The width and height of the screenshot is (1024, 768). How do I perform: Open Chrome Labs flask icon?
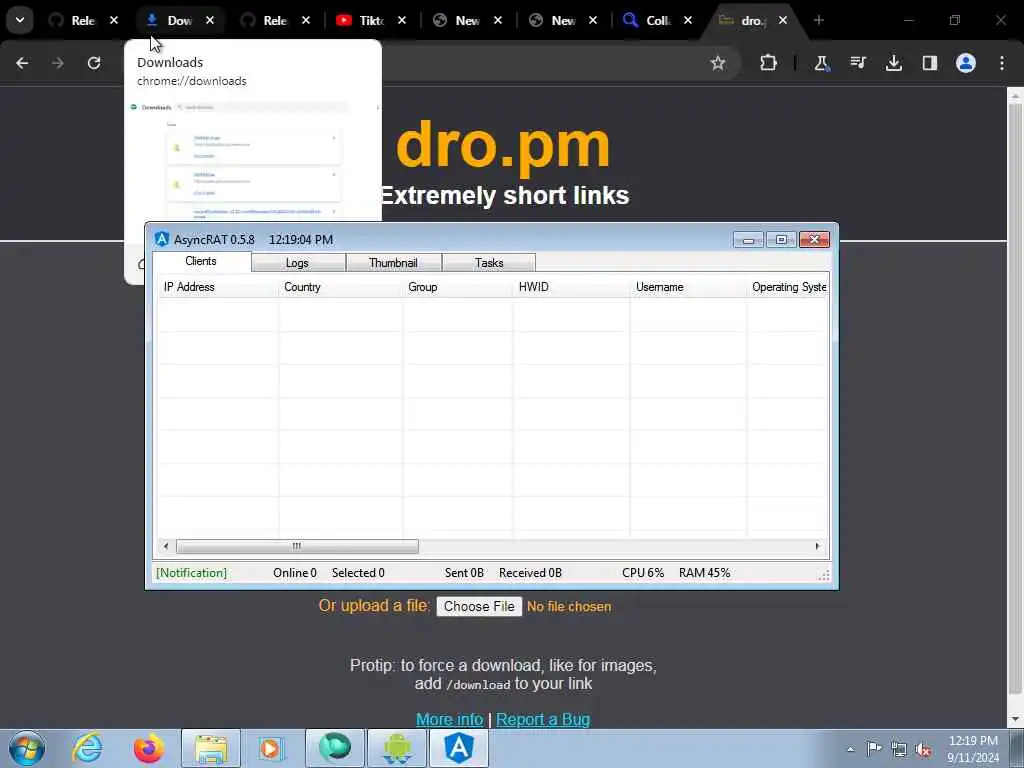point(822,63)
